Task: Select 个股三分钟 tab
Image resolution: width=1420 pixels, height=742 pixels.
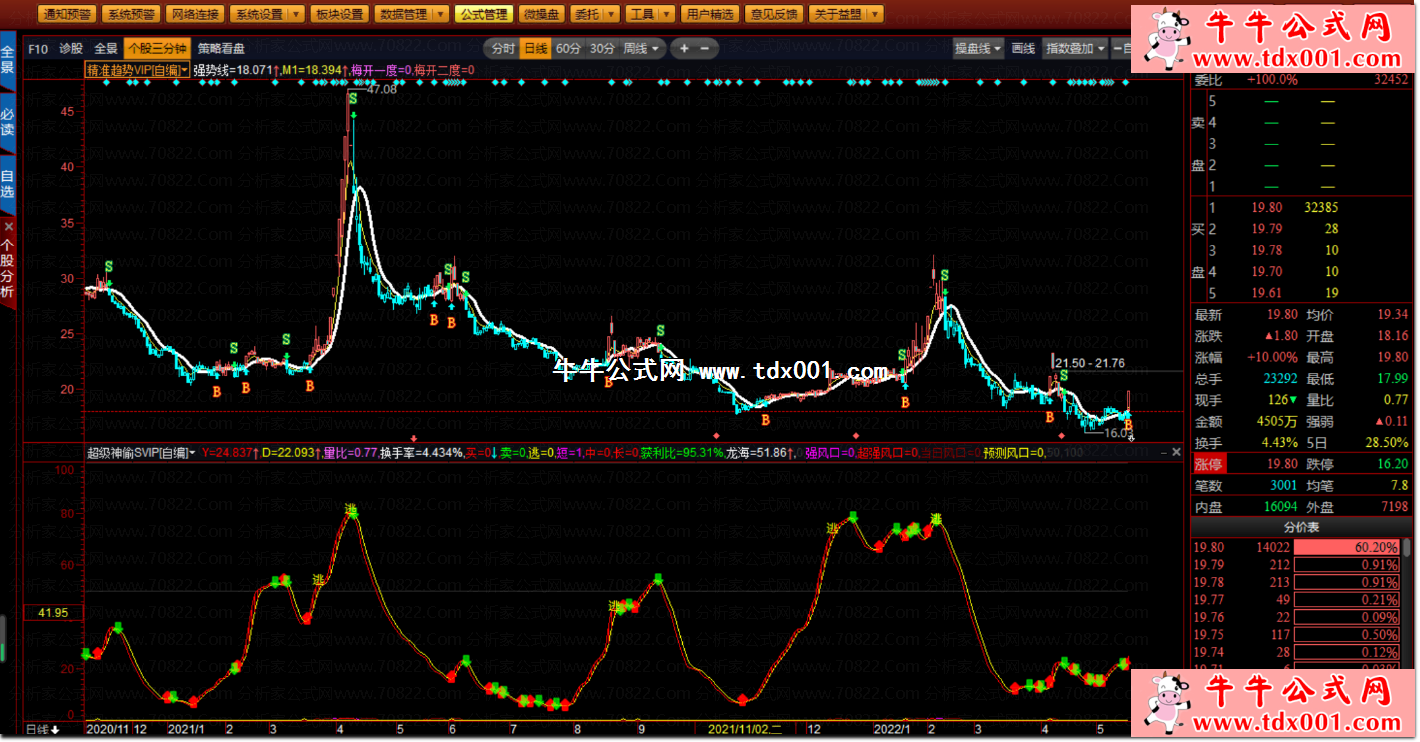Action: [157, 47]
